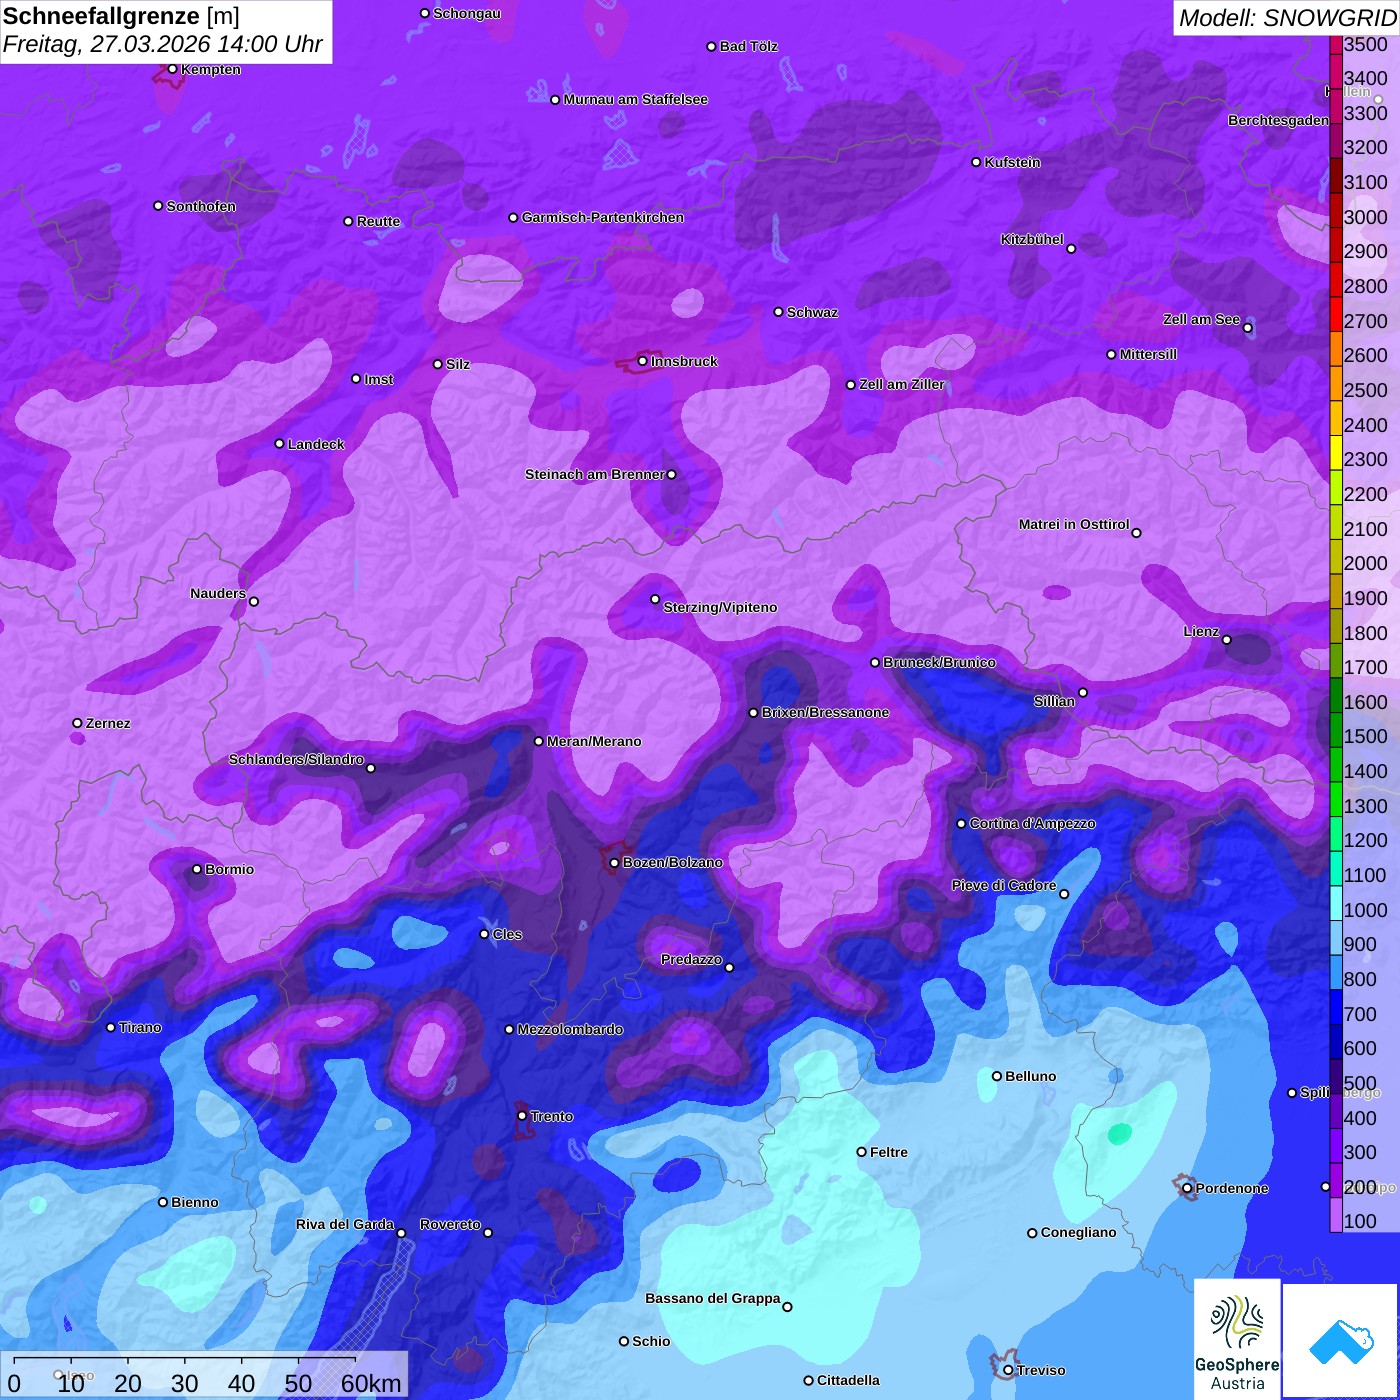Select the 100 legend swatch

pyautogui.click(x=1336, y=1214)
